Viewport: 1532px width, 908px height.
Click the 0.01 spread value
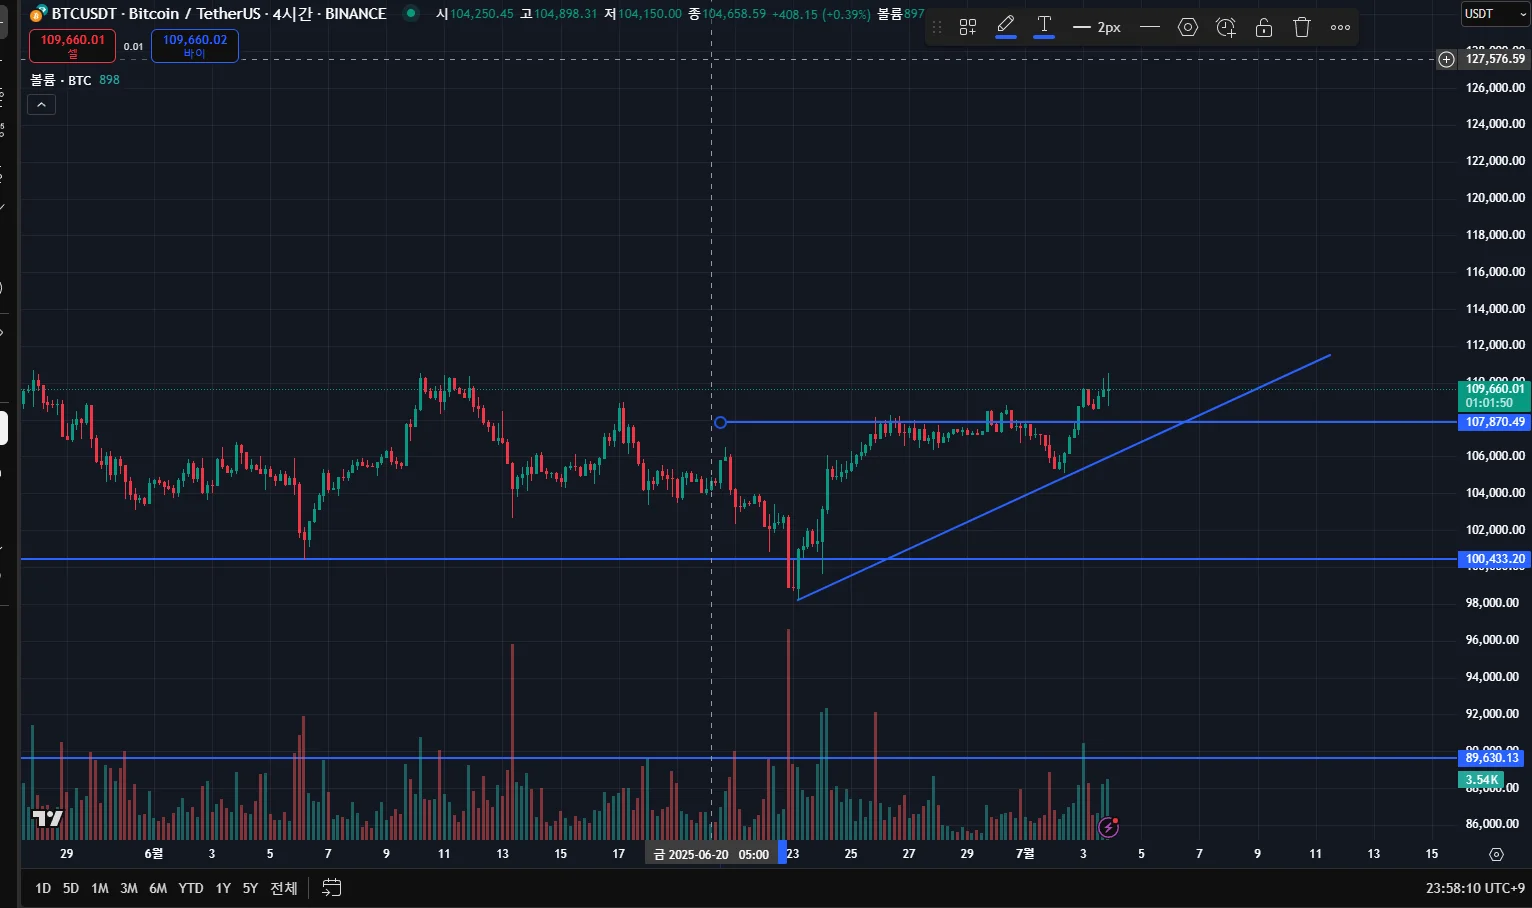(133, 47)
